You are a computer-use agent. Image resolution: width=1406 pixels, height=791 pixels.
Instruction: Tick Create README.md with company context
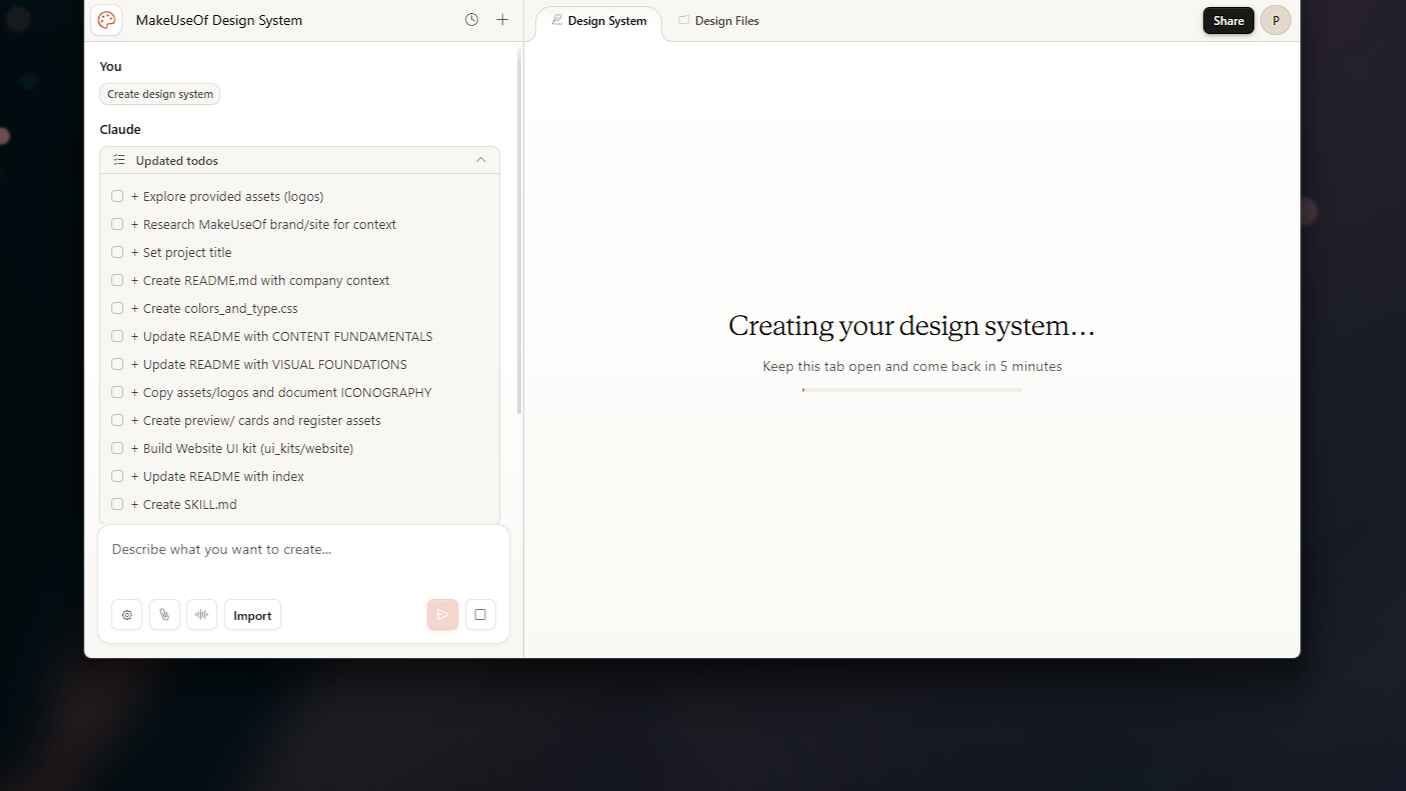click(x=117, y=280)
